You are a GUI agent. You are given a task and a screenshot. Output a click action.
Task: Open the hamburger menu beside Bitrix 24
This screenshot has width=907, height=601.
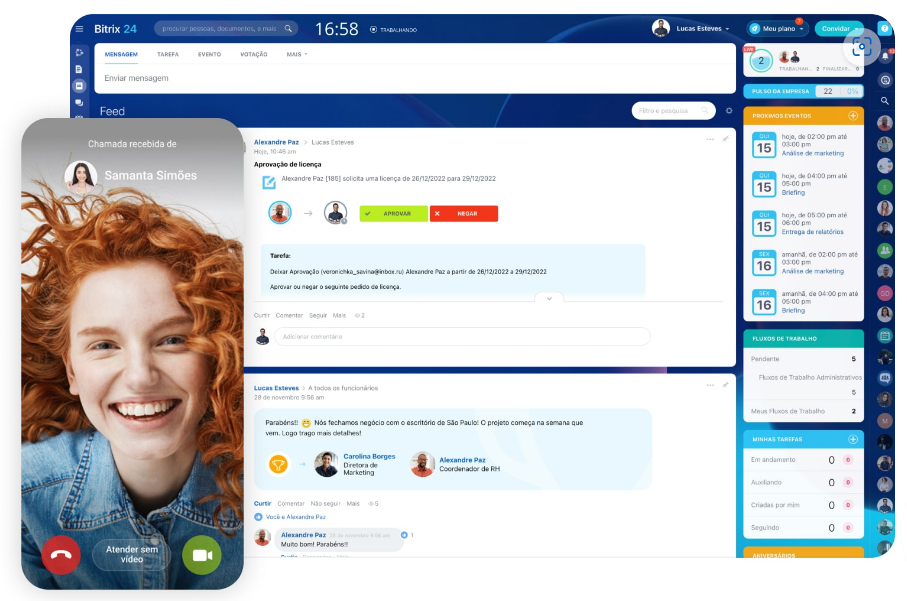[80, 28]
